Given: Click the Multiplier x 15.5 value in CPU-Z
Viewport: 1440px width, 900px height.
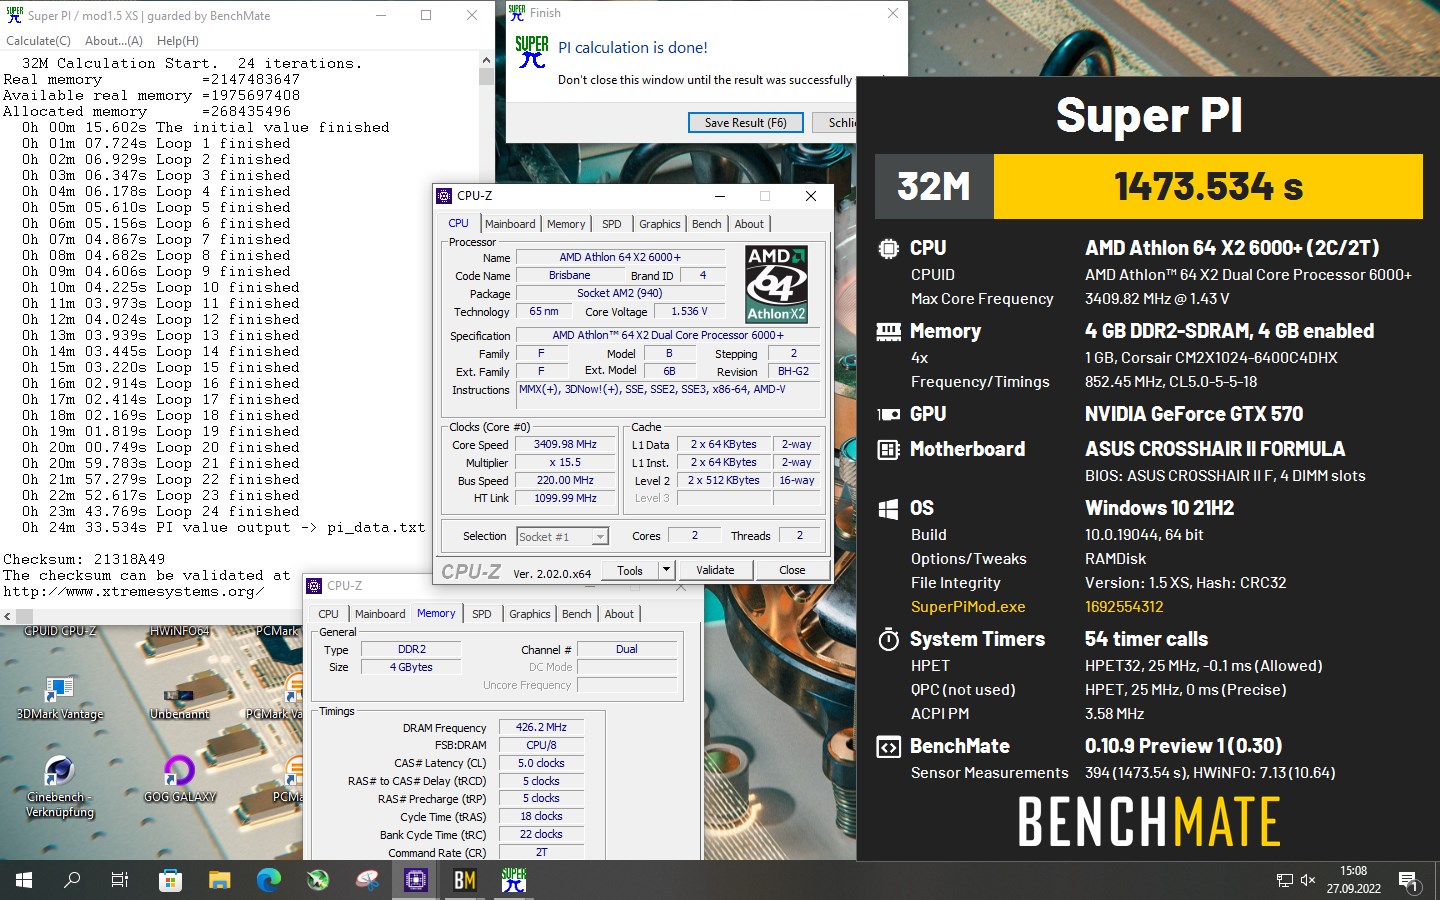Looking at the screenshot, I should (x=565, y=462).
